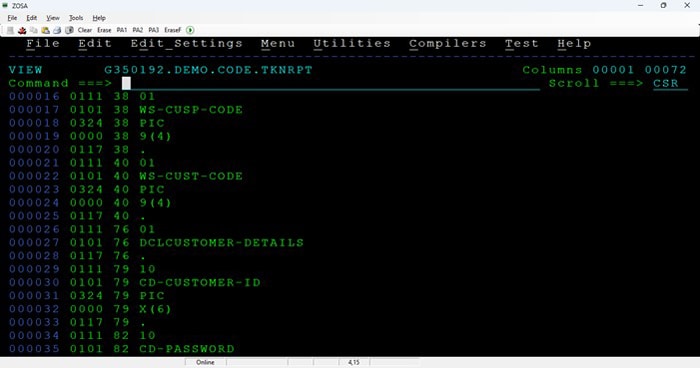Open the ISPF Help action bar menu
The image size is (700, 368).
coord(574,44)
